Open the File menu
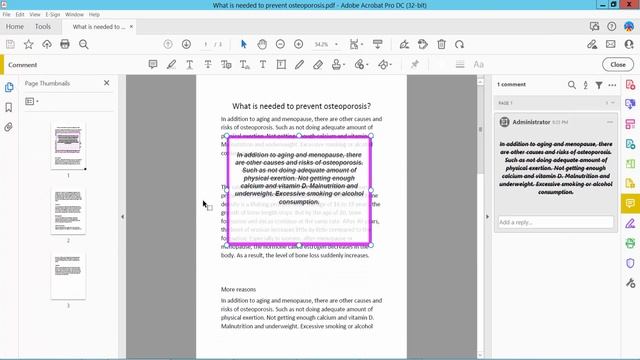The image size is (640, 360). point(7,14)
